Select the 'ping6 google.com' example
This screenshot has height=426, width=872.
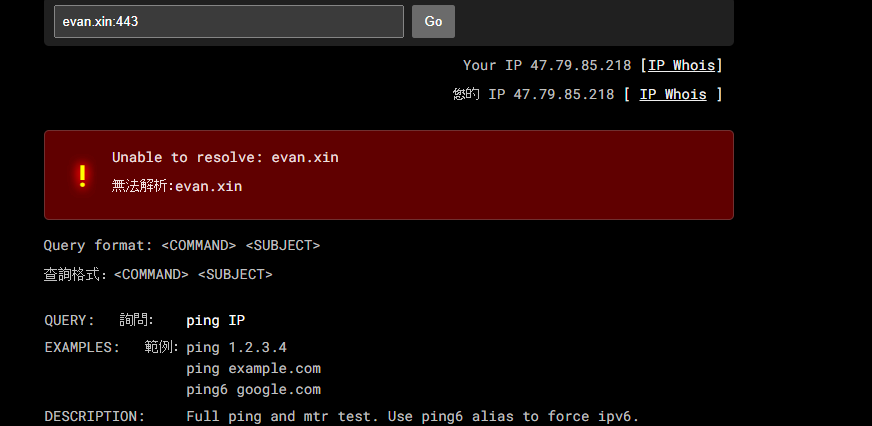click(254, 389)
